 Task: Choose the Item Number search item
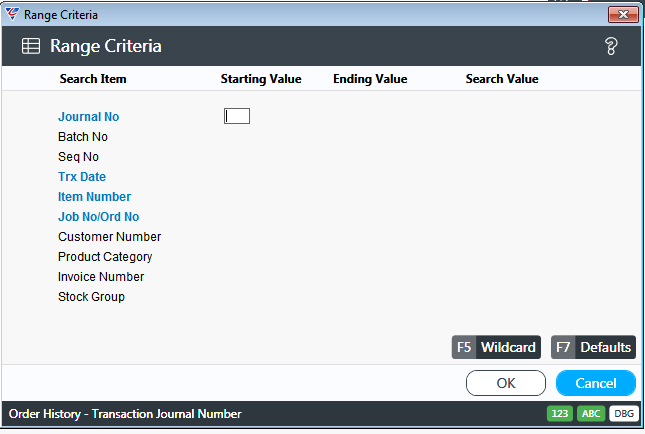point(94,197)
